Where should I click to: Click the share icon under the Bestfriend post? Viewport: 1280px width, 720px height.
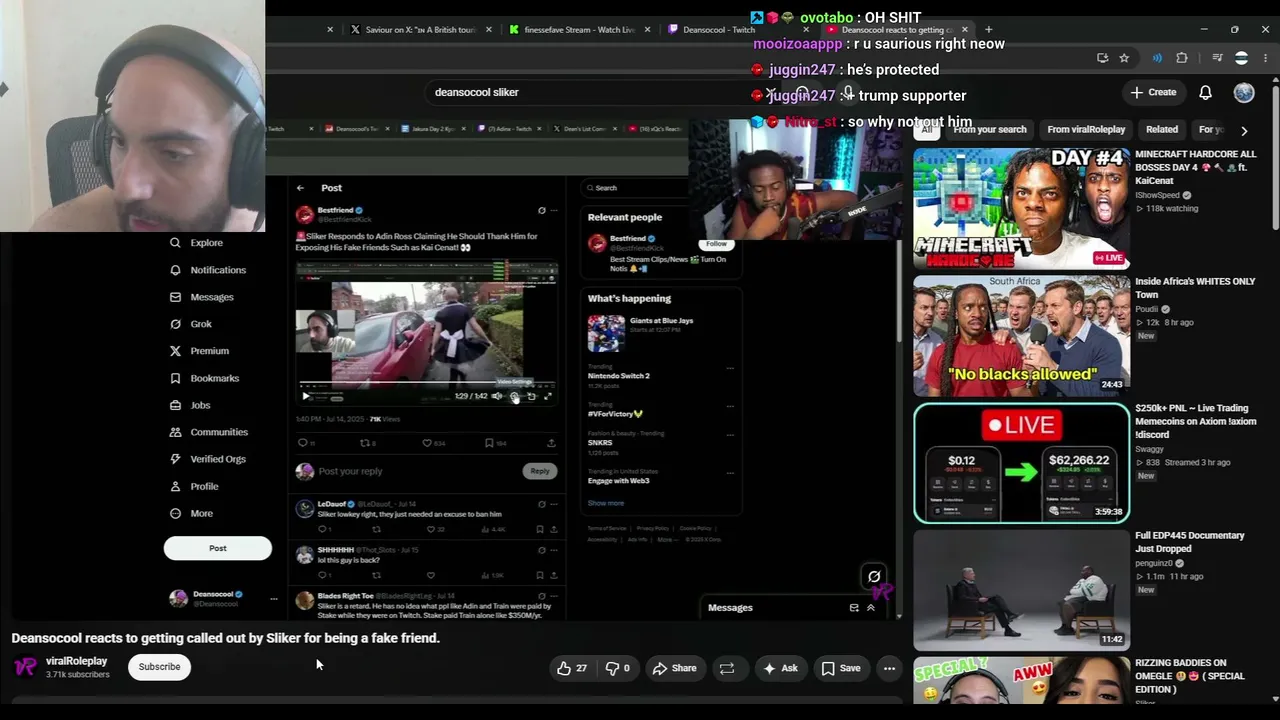(551, 443)
